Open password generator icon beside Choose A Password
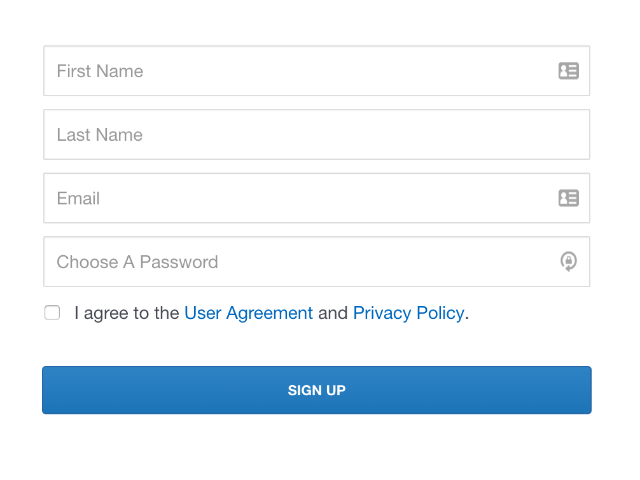 (x=569, y=262)
